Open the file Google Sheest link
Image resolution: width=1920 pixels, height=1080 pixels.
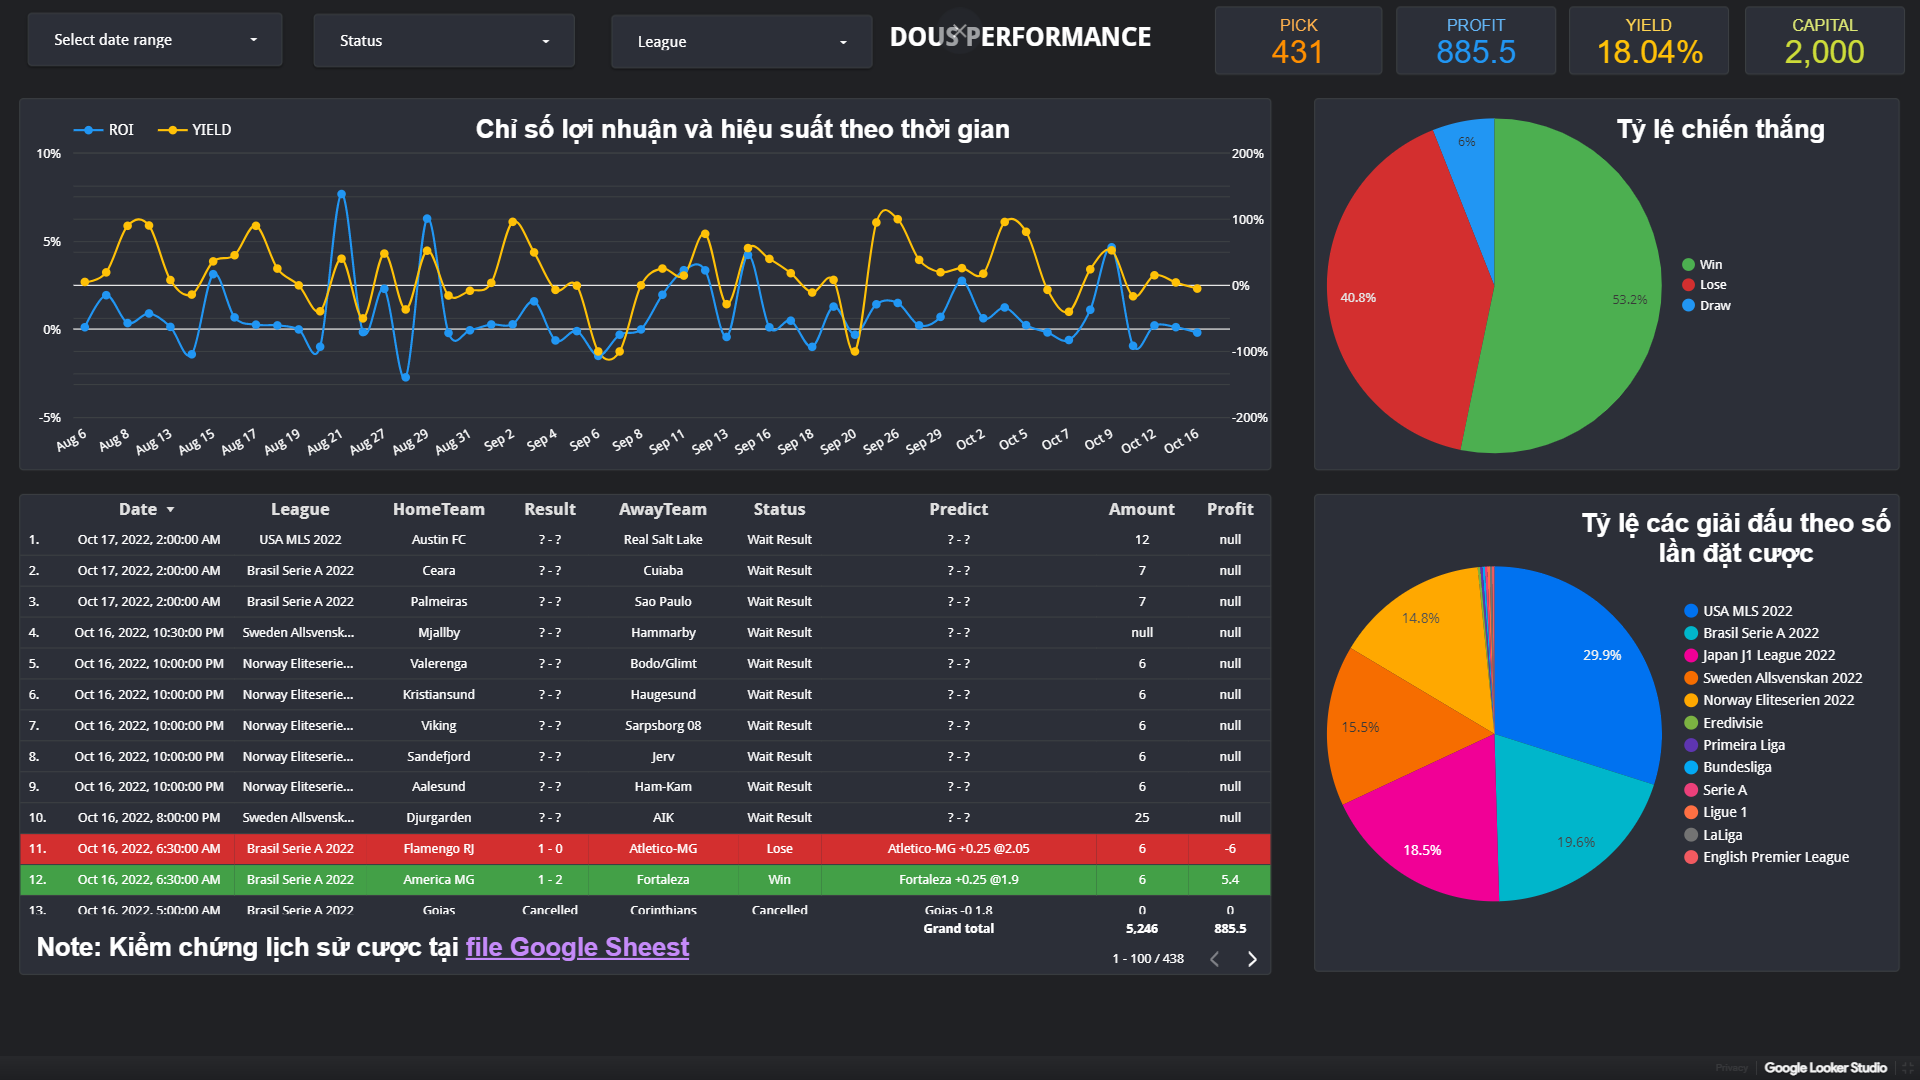[x=577, y=947]
